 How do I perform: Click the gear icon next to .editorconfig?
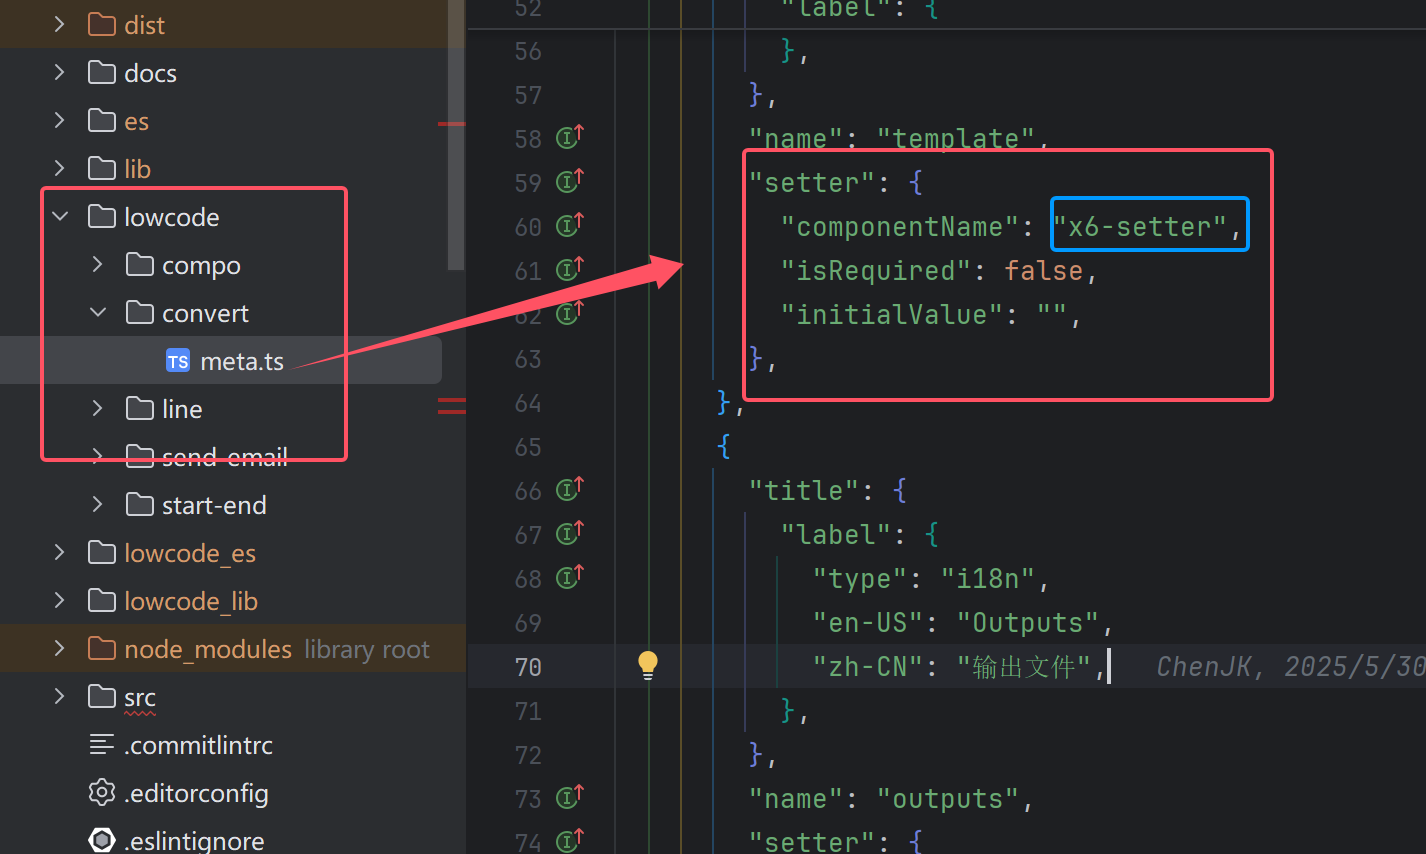coord(101,792)
